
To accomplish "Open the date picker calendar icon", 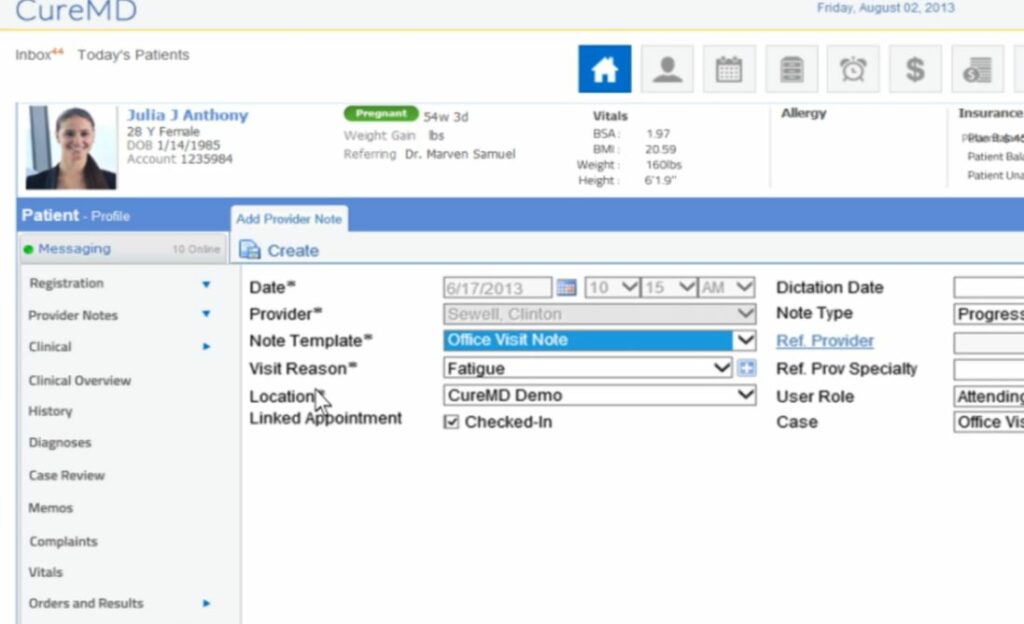I will click(x=566, y=287).
